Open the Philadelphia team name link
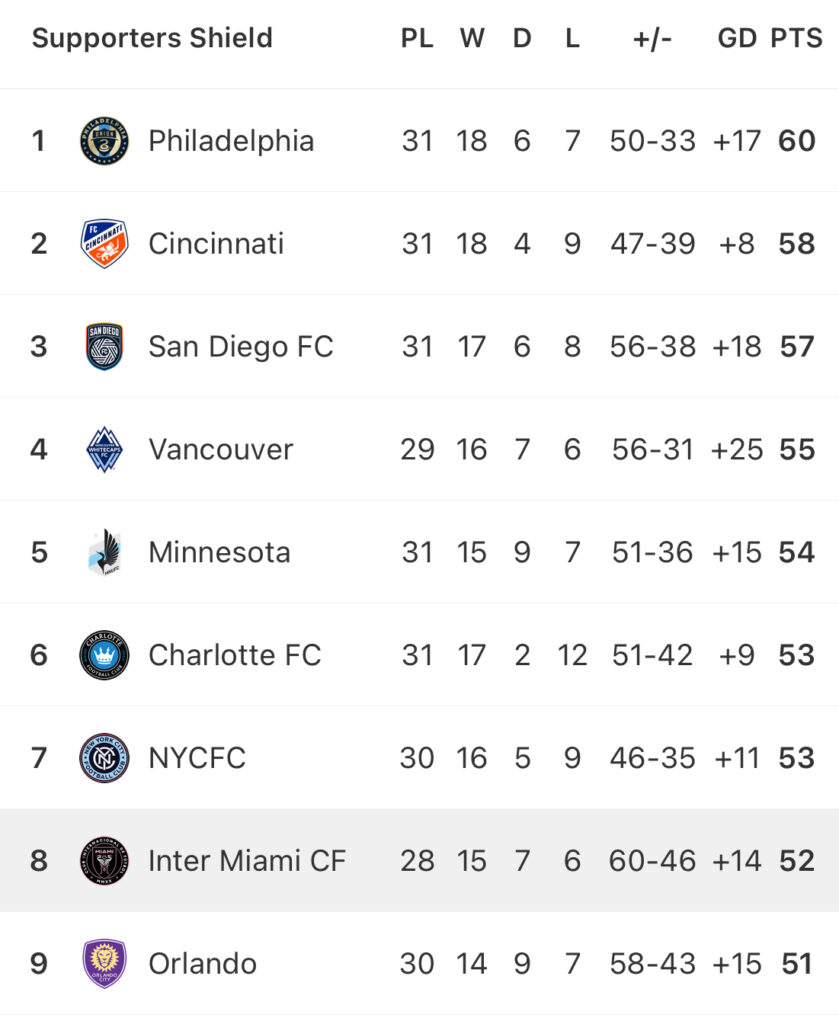Image resolution: width=839 pixels, height=1024 pixels. (231, 141)
